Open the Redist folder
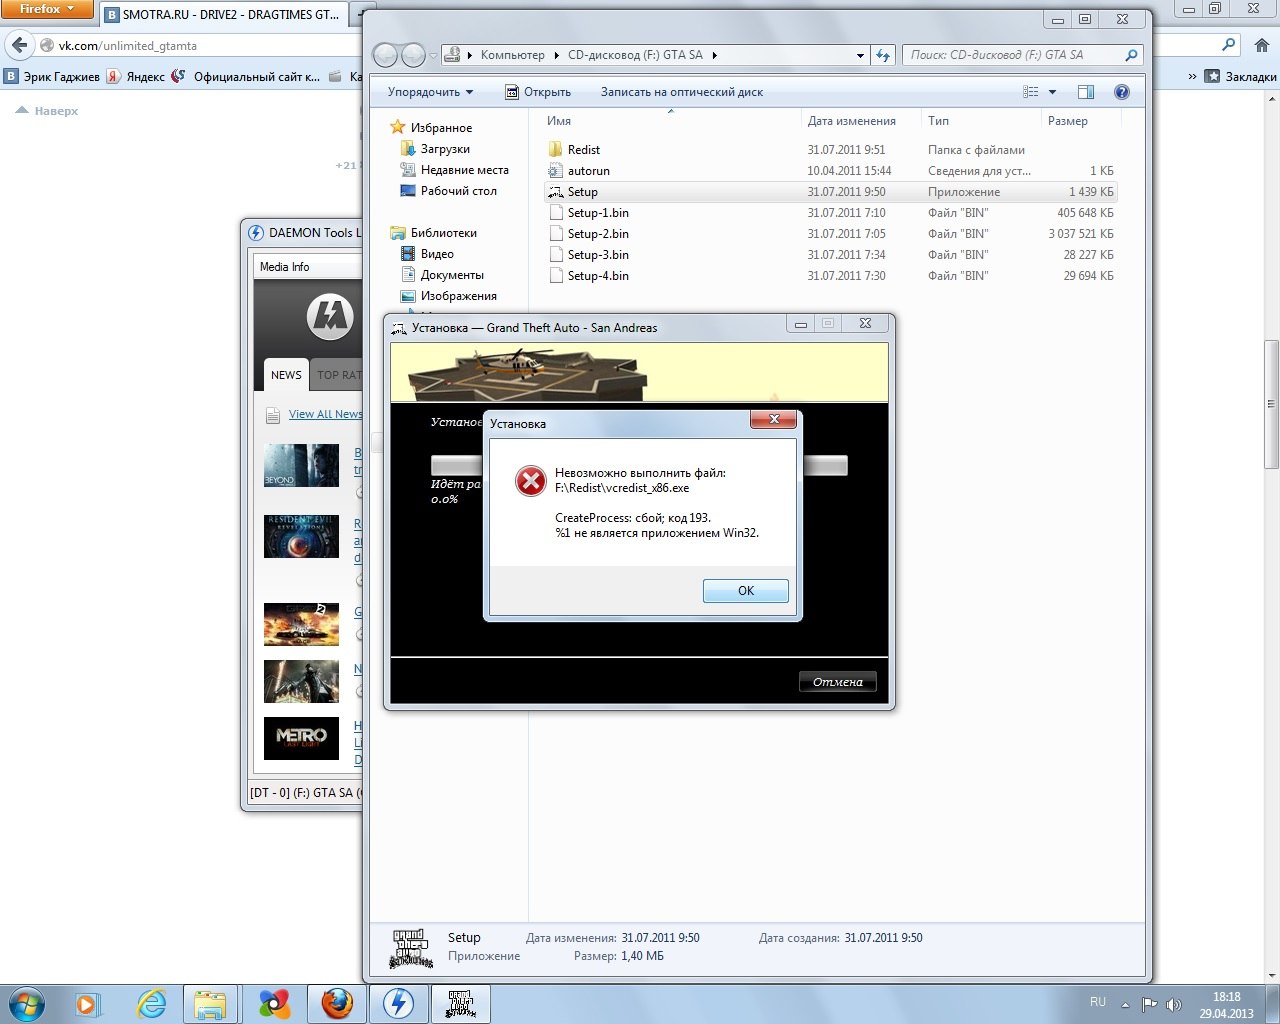The width and height of the screenshot is (1280, 1024). point(584,150)
